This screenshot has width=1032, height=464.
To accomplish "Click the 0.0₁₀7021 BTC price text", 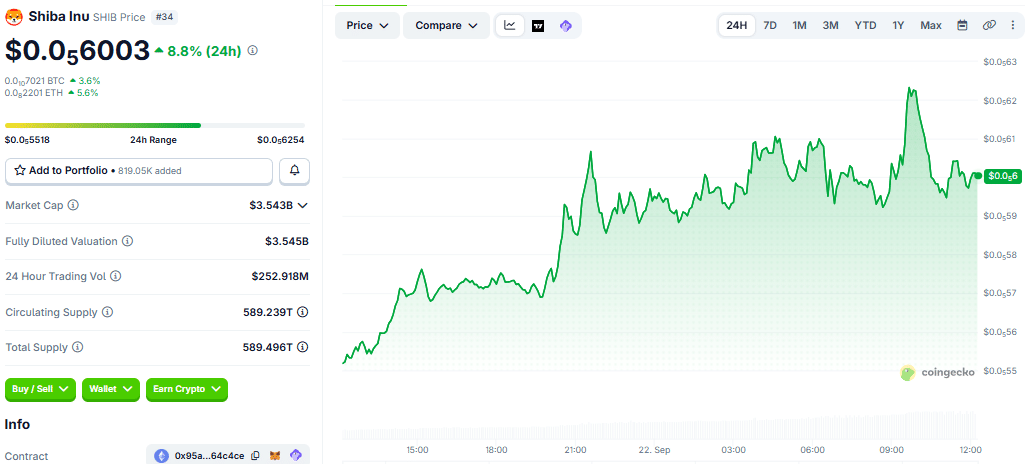I will tap(34, 81).
